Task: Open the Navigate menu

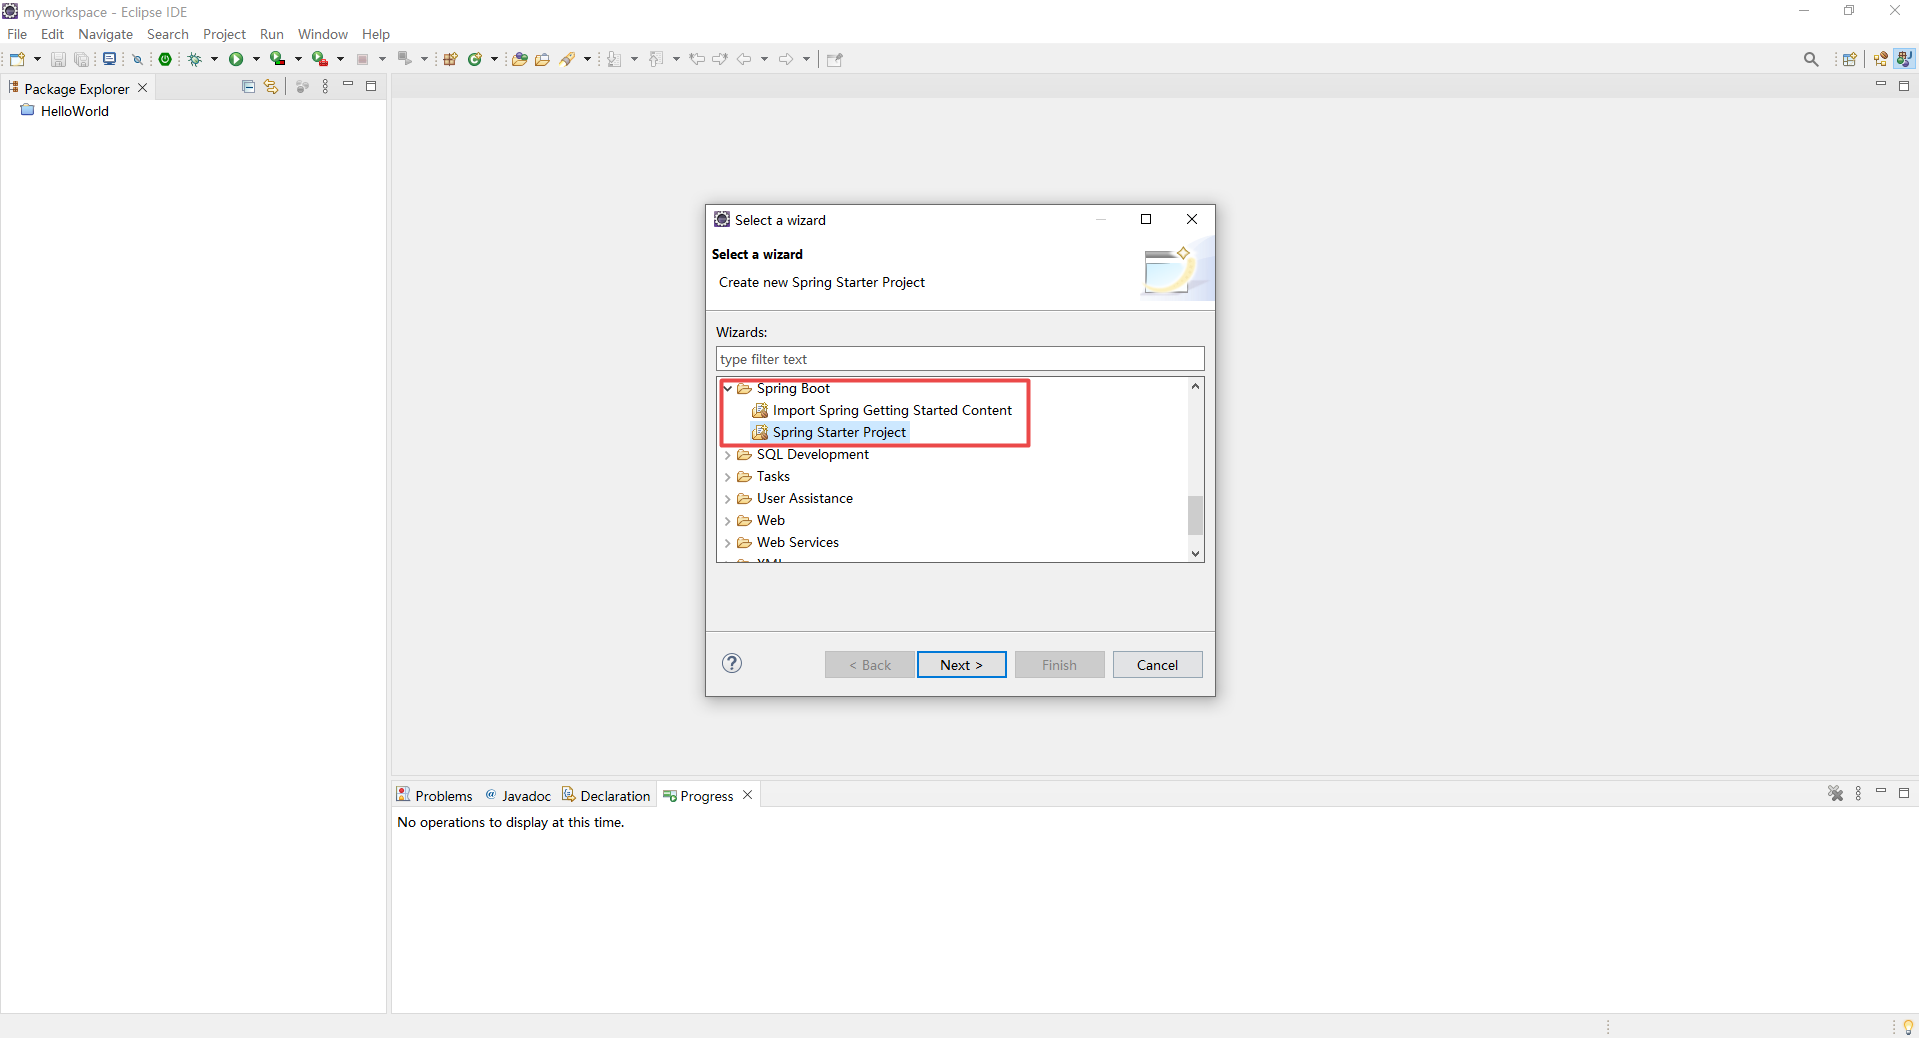Action: tap(105, 34)
